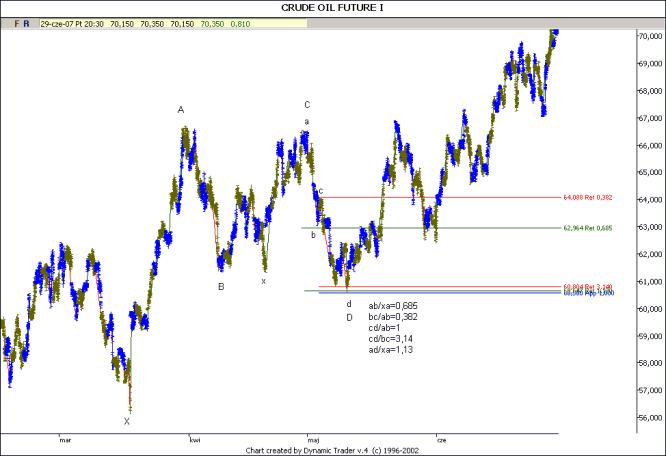The image size is (666, 456).
Task: Click the CRUDE OIL FUTURE I chart title
Action: coord(333,6)
